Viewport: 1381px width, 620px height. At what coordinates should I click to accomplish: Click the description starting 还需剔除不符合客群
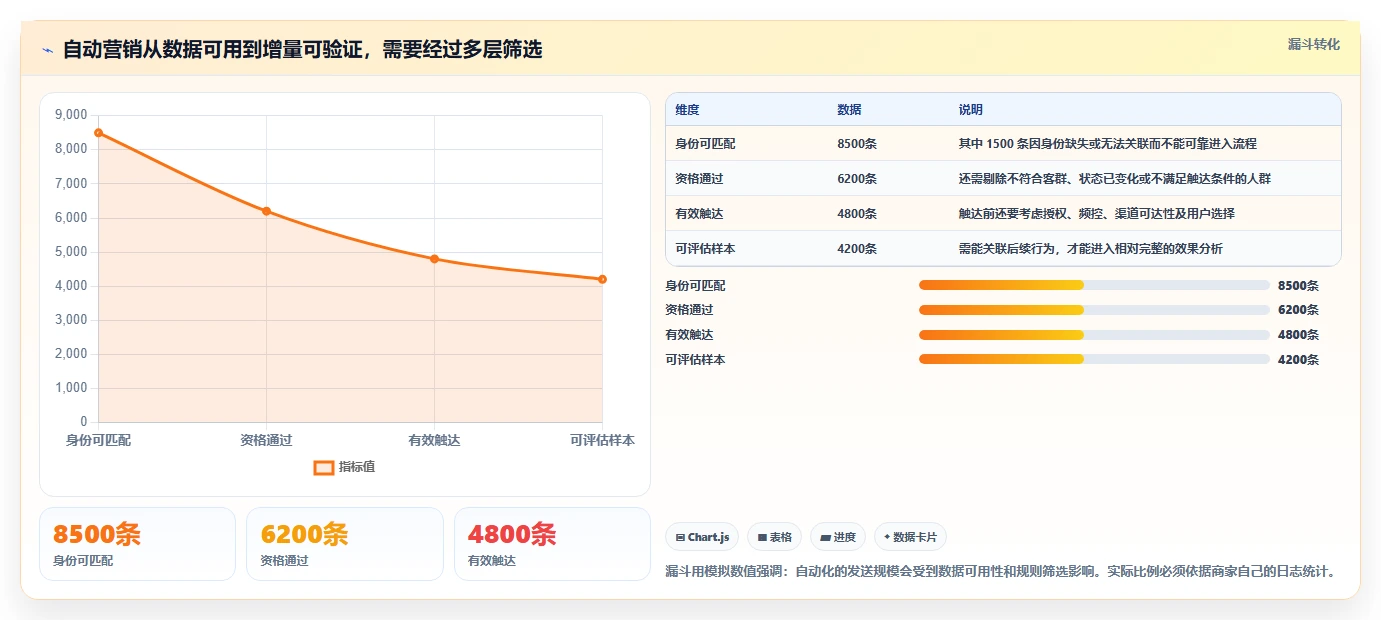(1114, 179)
